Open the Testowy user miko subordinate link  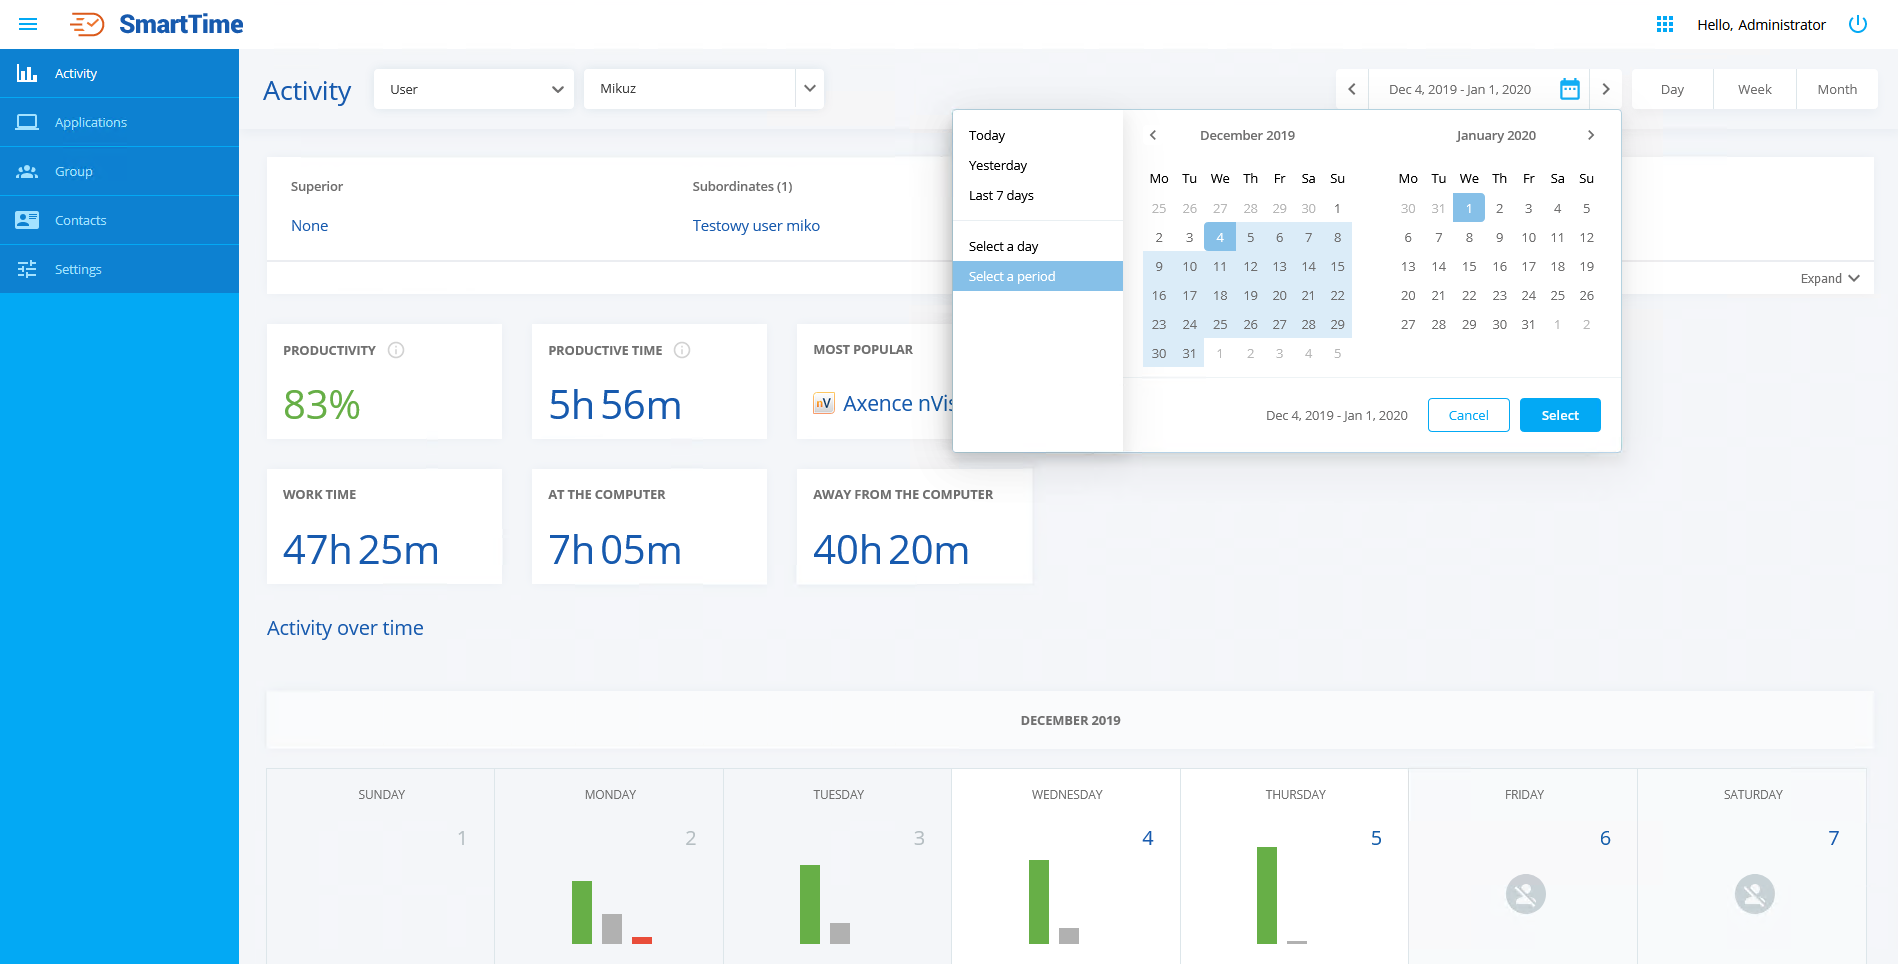[x=756, y=226]
